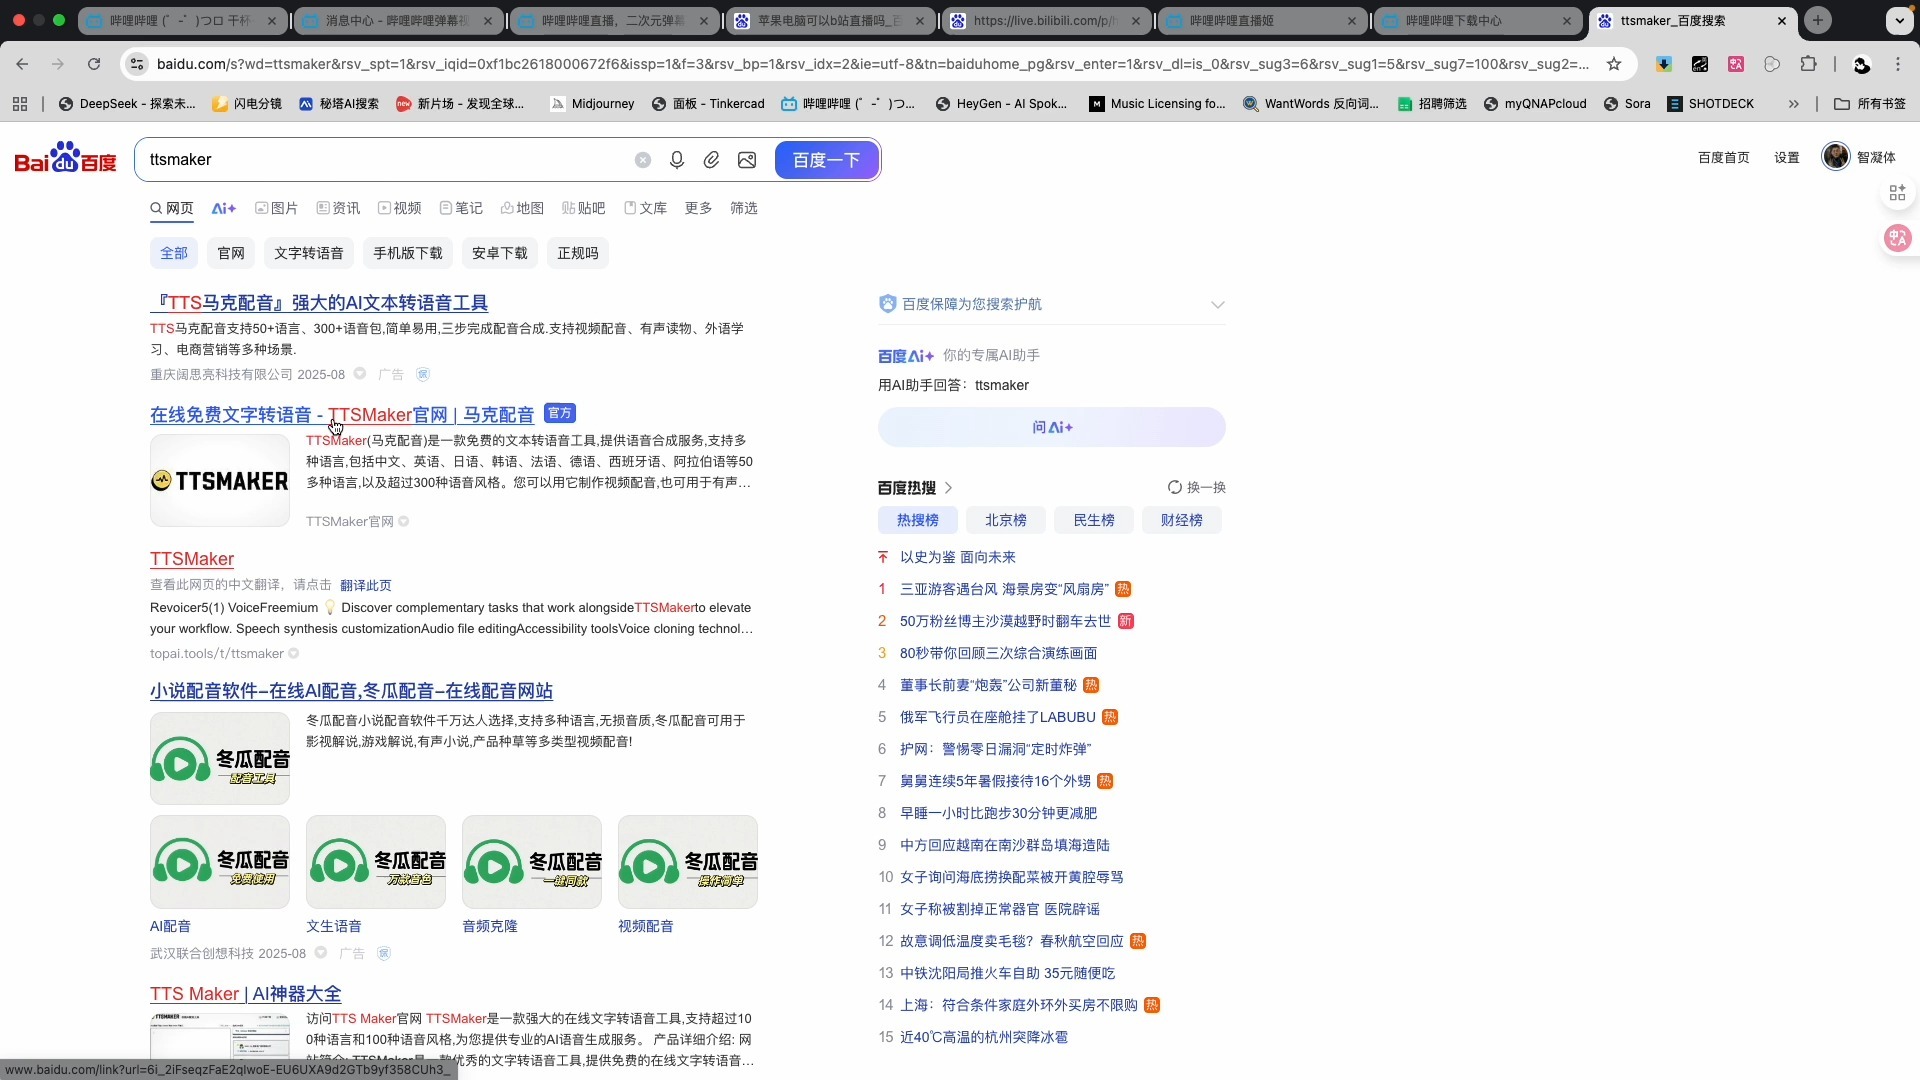Open the 更多 search category menu

pyautogui.click(x=698, y=208)
